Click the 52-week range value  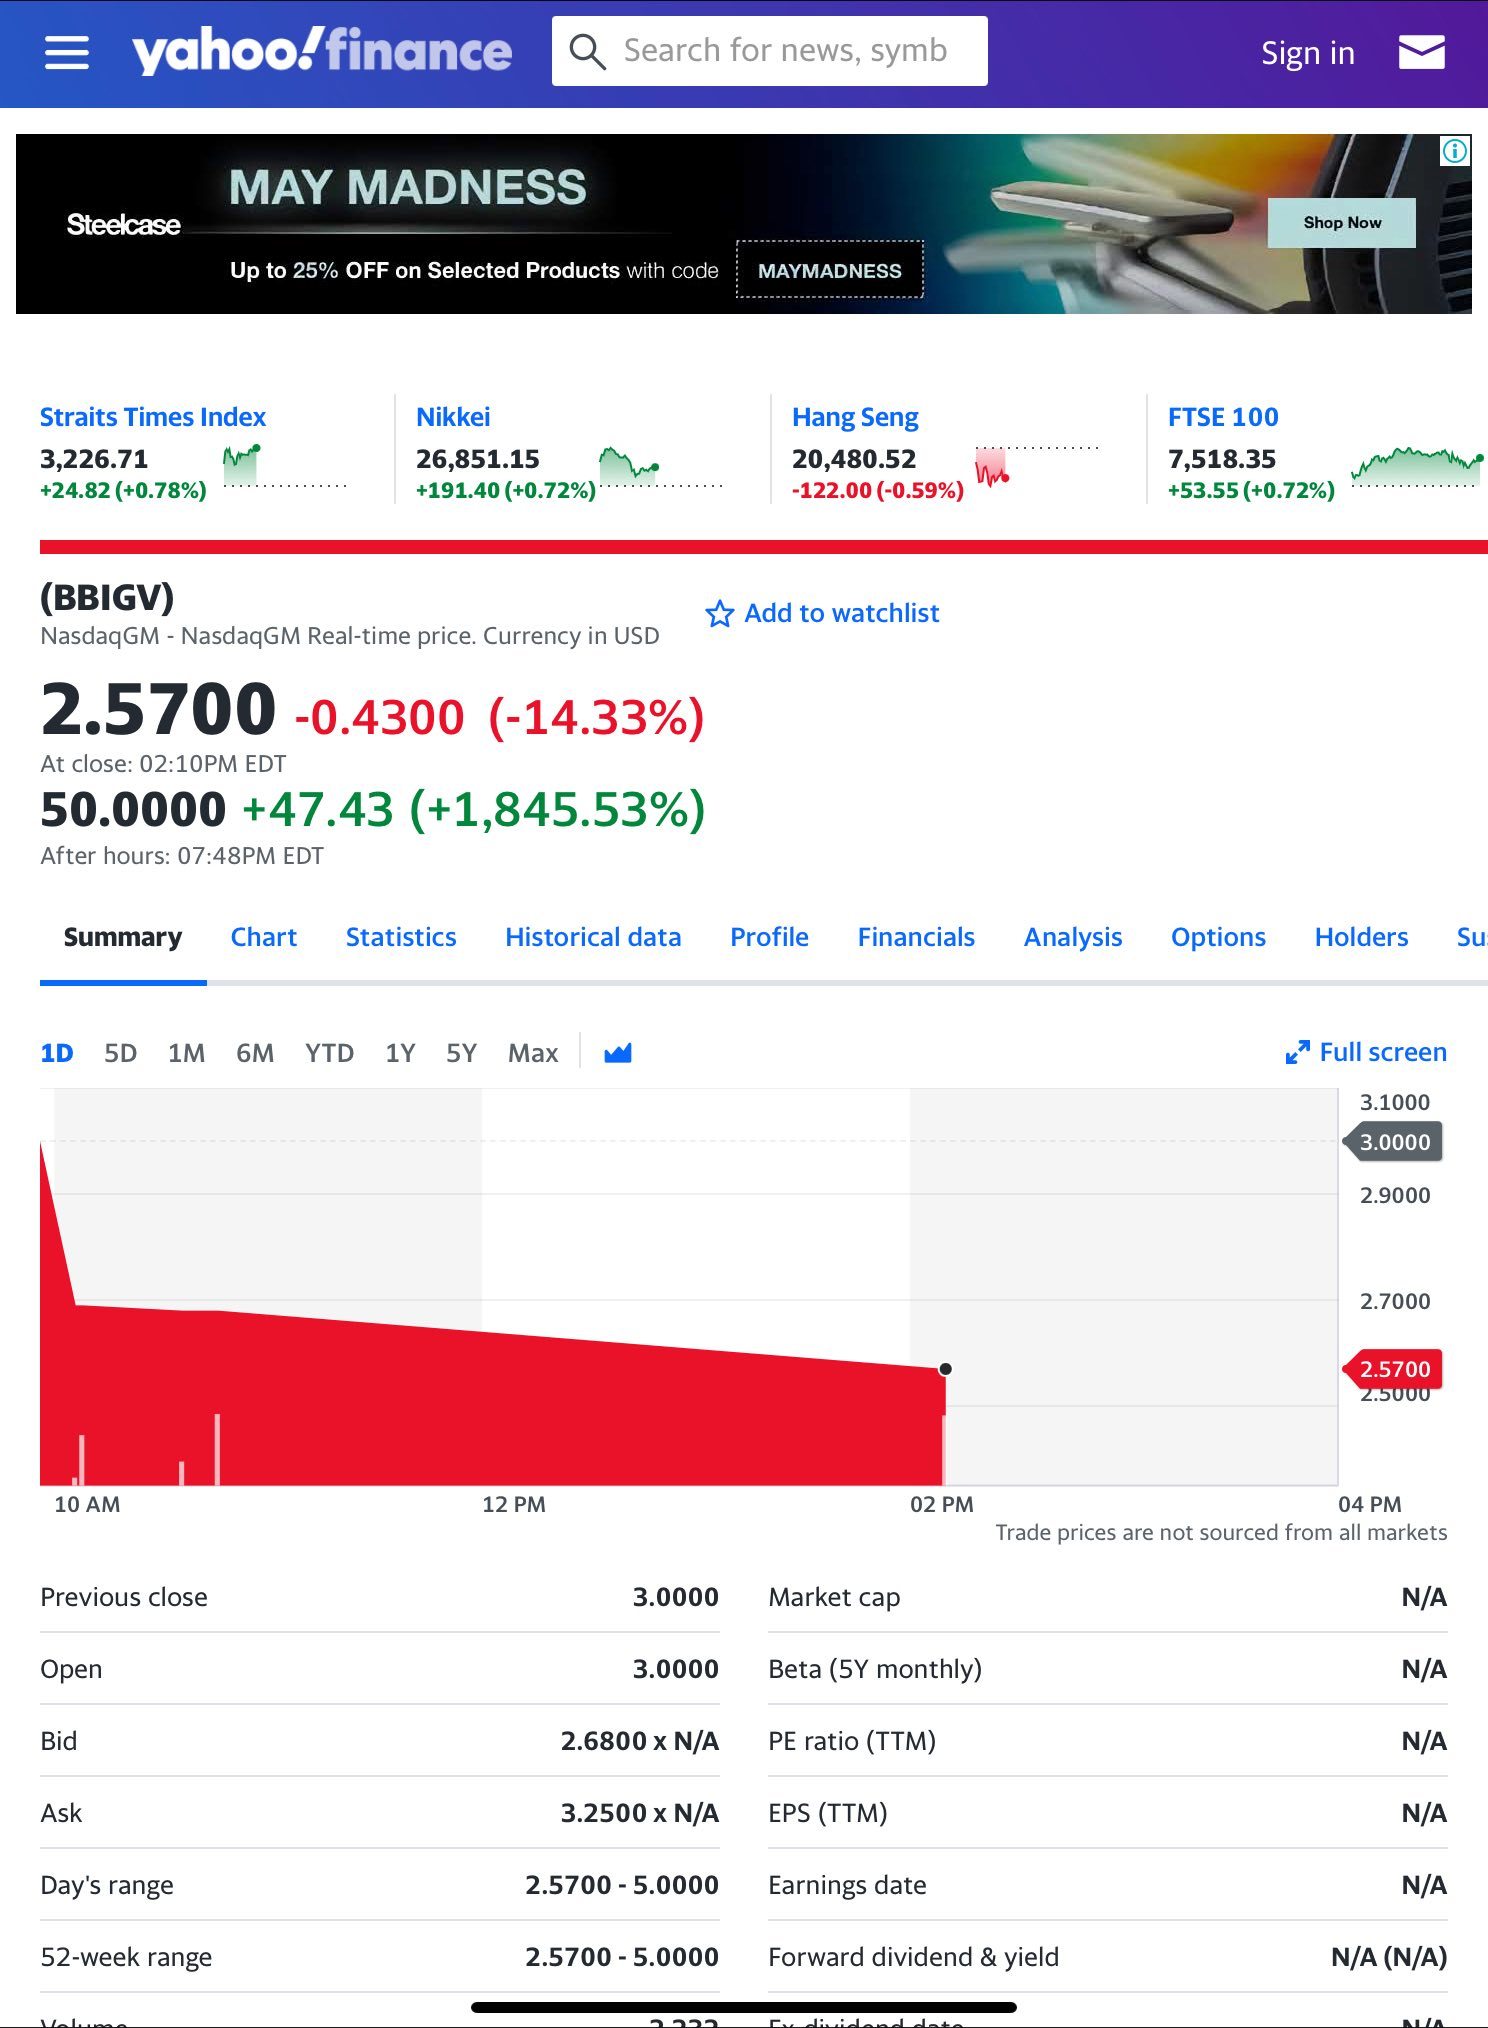(622, 1957)
